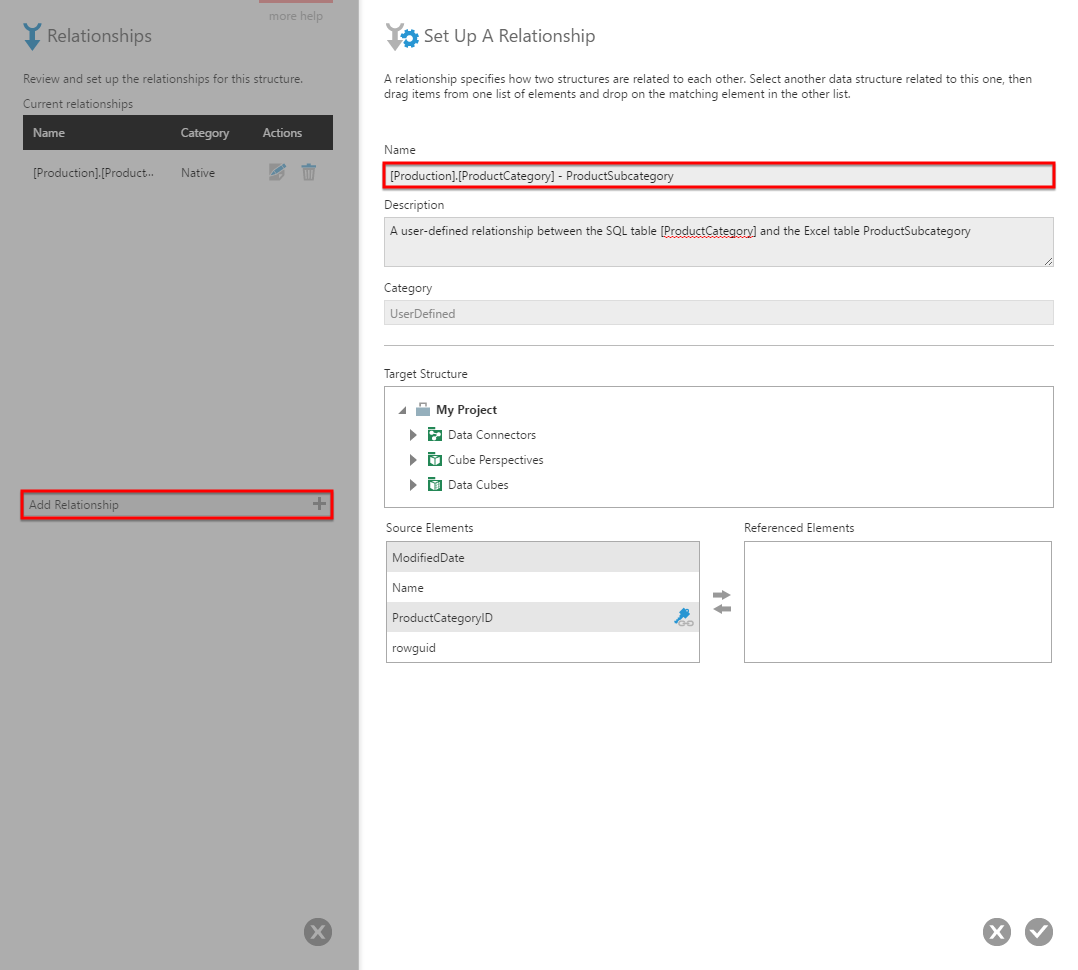Select rowguid in Source Elements
This screenshot has height=970, width=1078.
542,648
